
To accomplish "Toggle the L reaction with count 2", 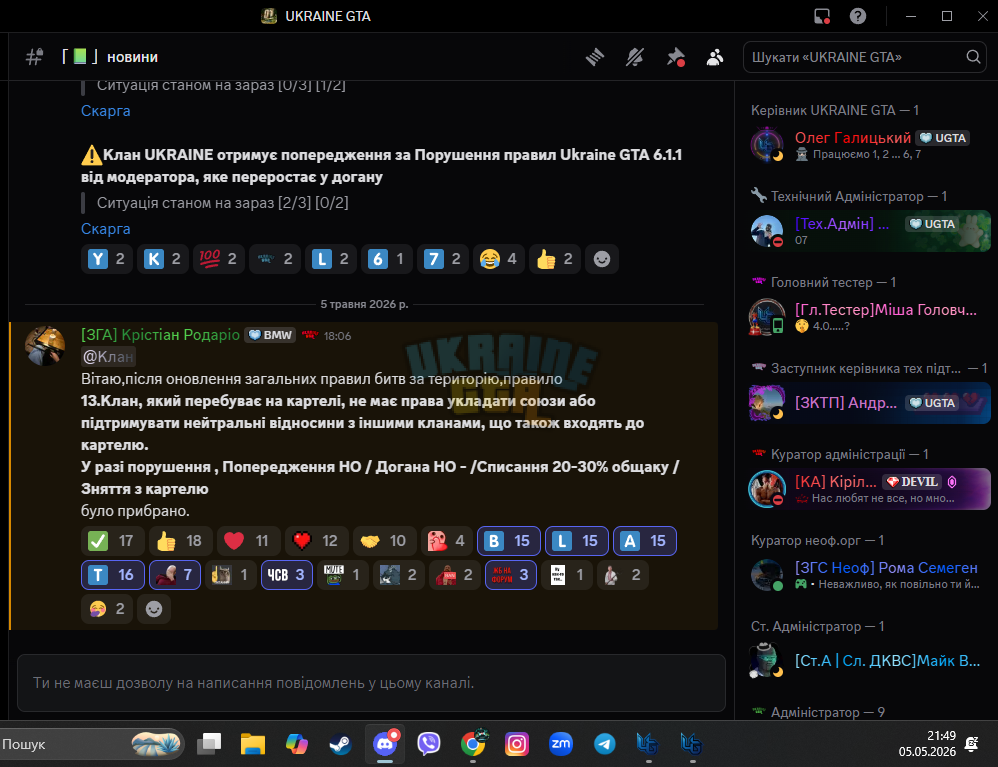I will [x=331, y=259].
